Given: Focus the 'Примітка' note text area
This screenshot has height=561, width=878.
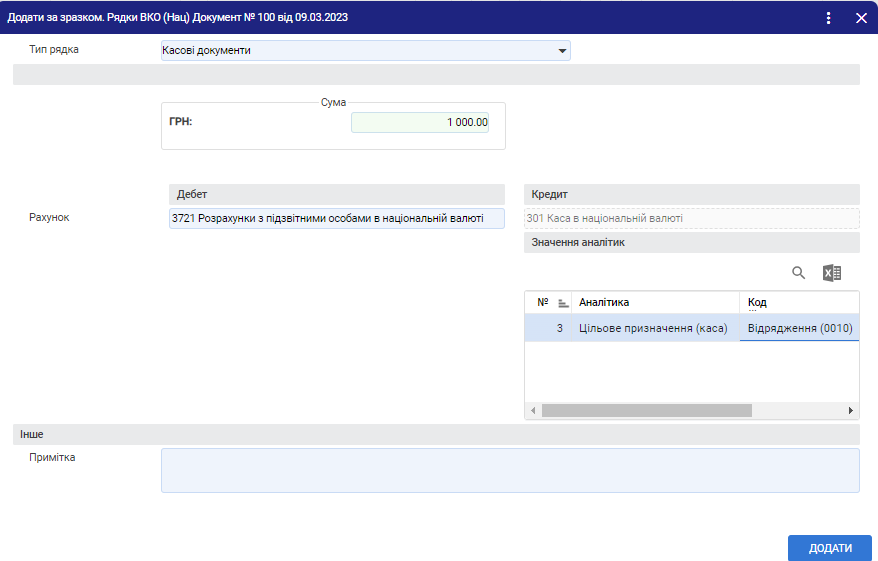Looking at the screenshot, I should (x=510, y=470).
